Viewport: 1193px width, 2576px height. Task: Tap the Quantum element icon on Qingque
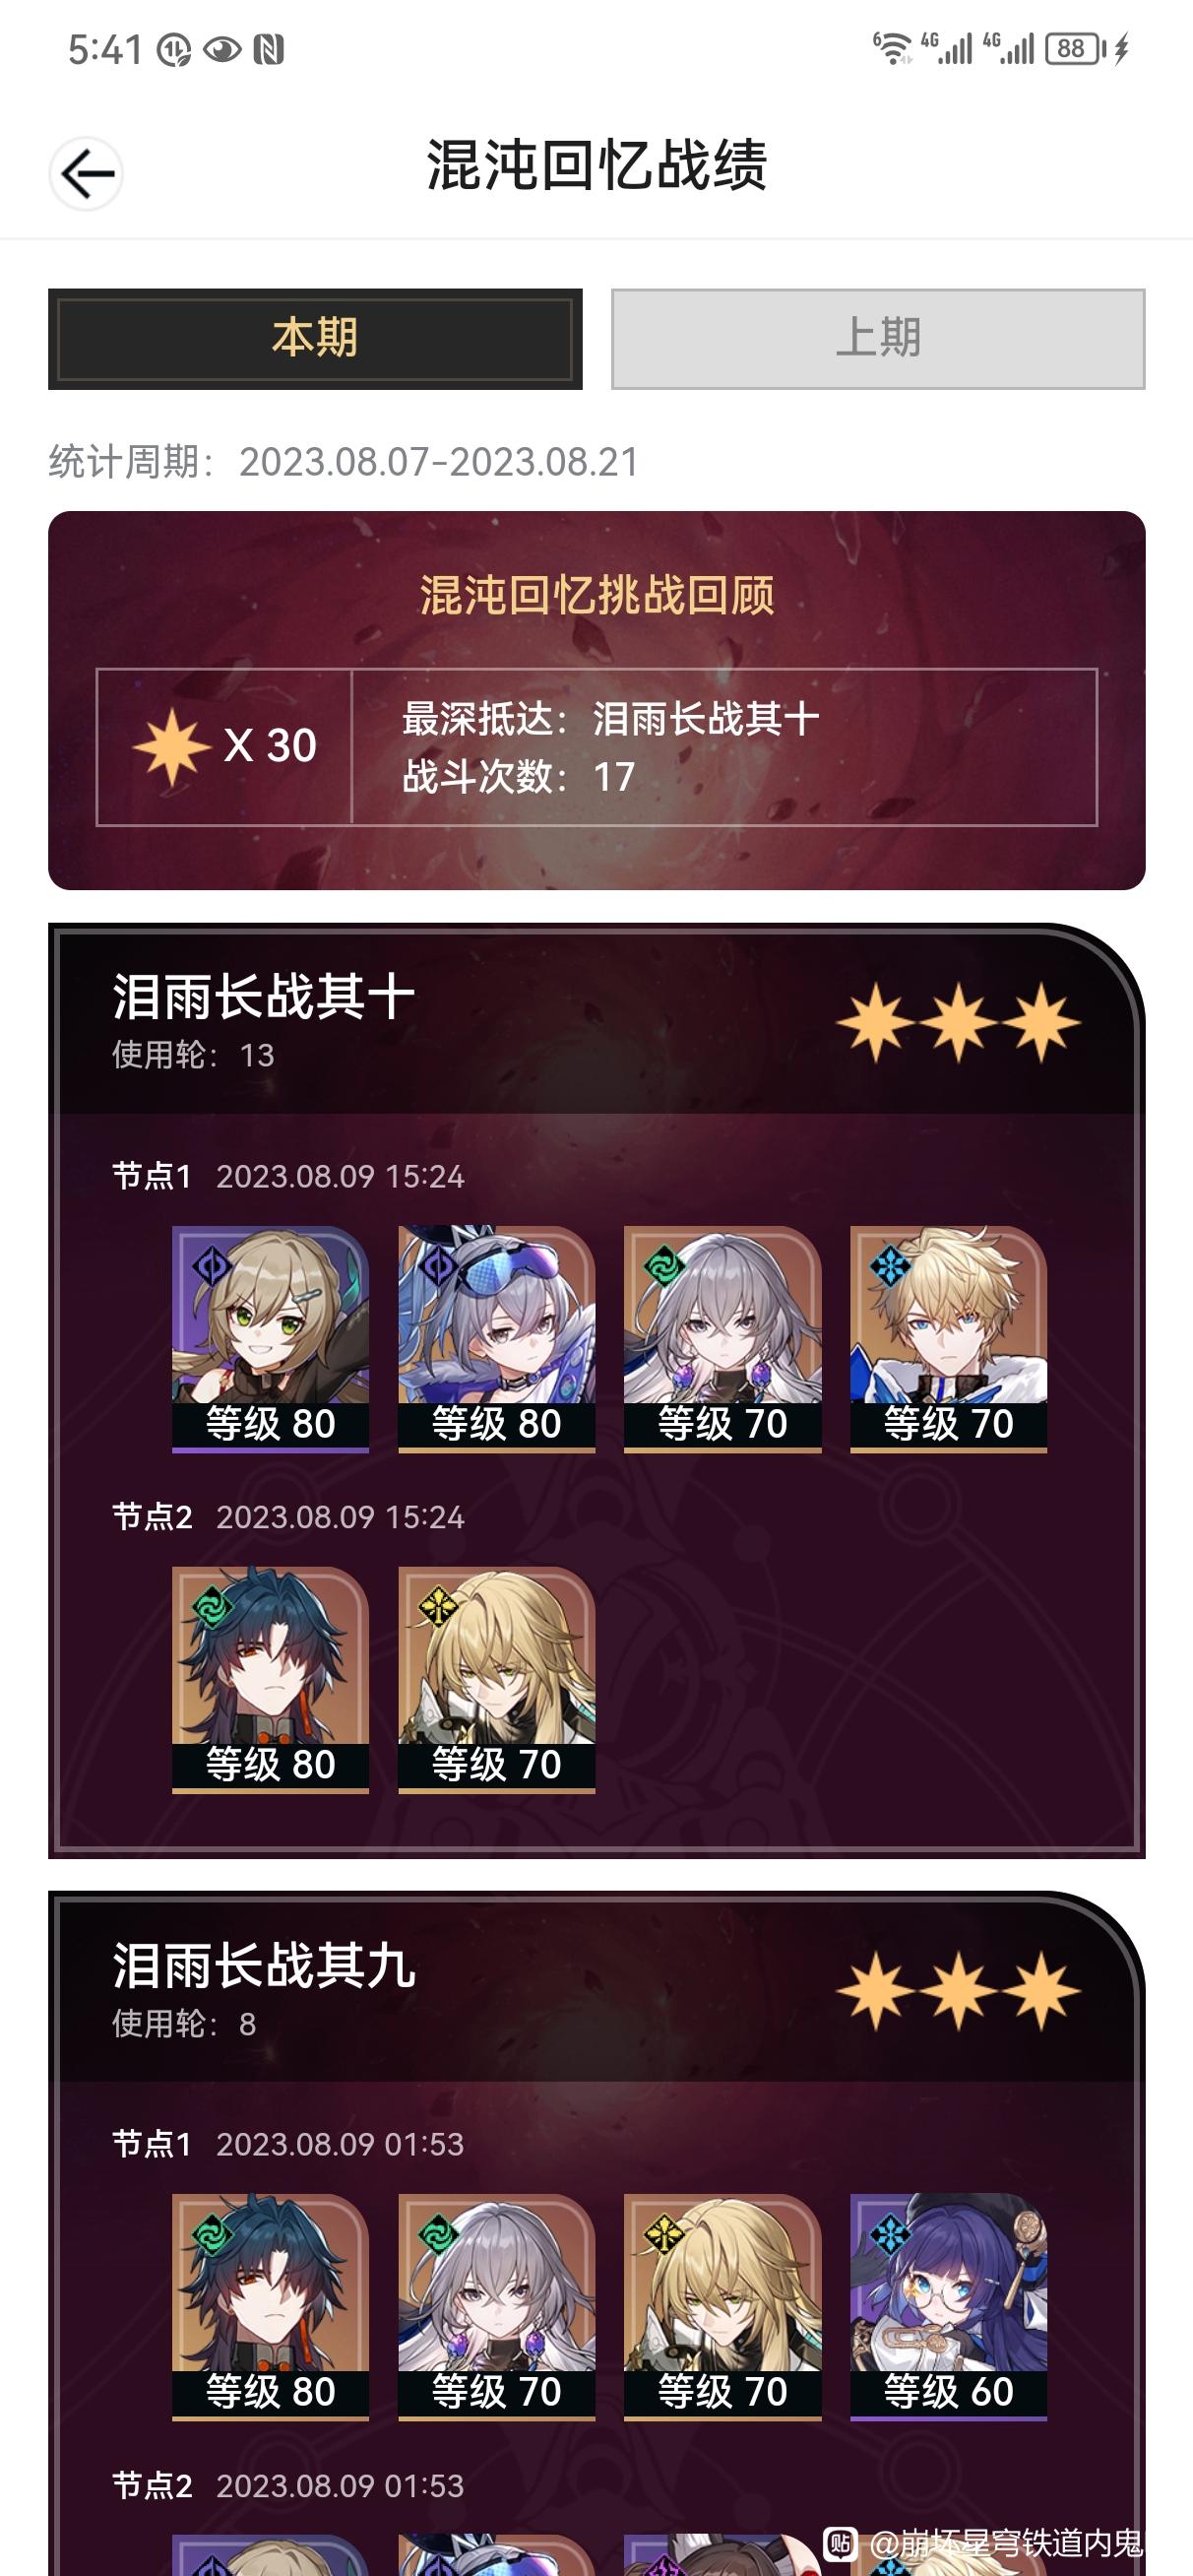211,1268
